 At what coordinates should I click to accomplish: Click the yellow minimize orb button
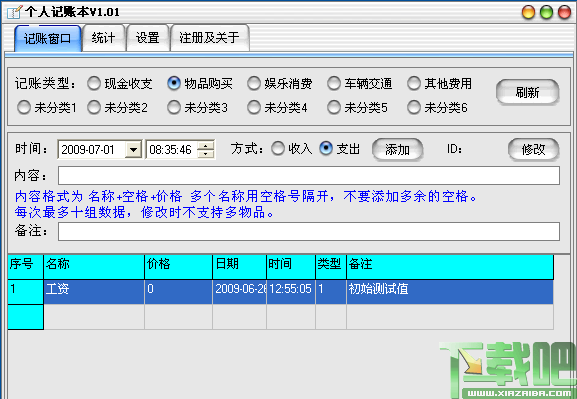(528, 12)
